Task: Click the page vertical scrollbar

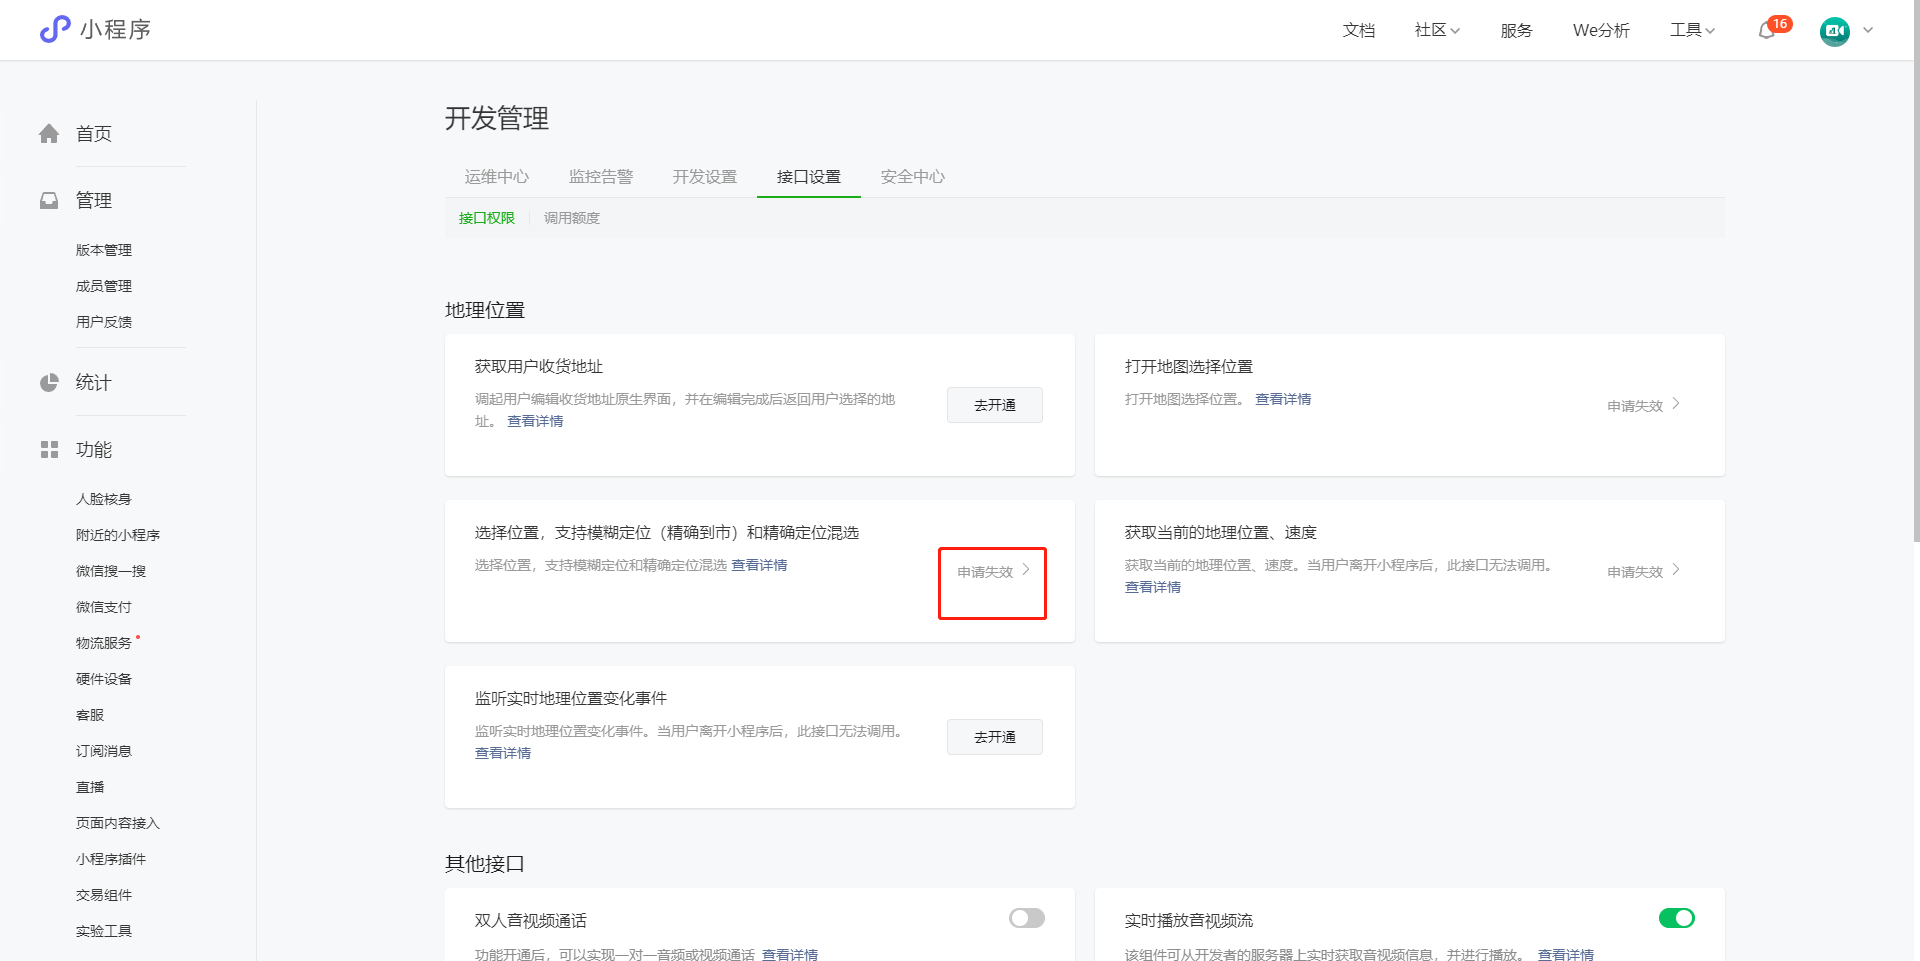Action: [x=1915, y=271]
